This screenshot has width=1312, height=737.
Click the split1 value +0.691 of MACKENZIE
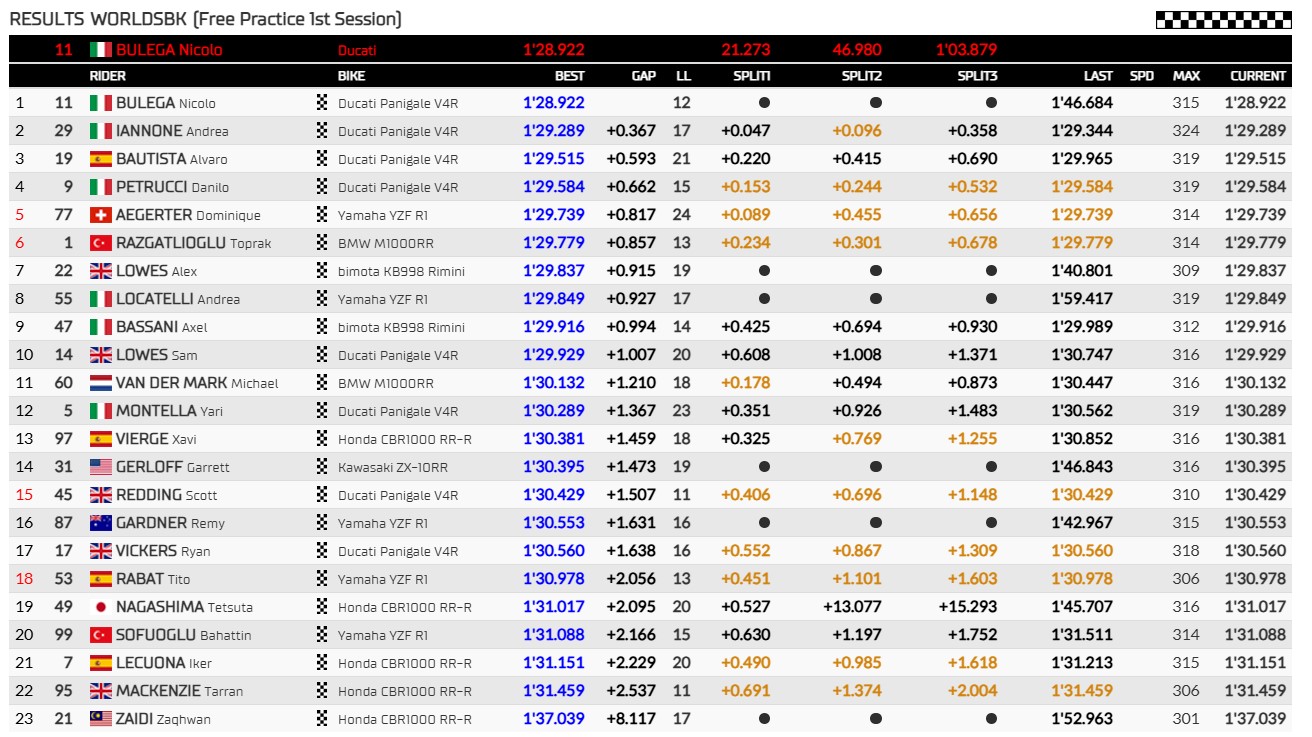coord(745,691)
